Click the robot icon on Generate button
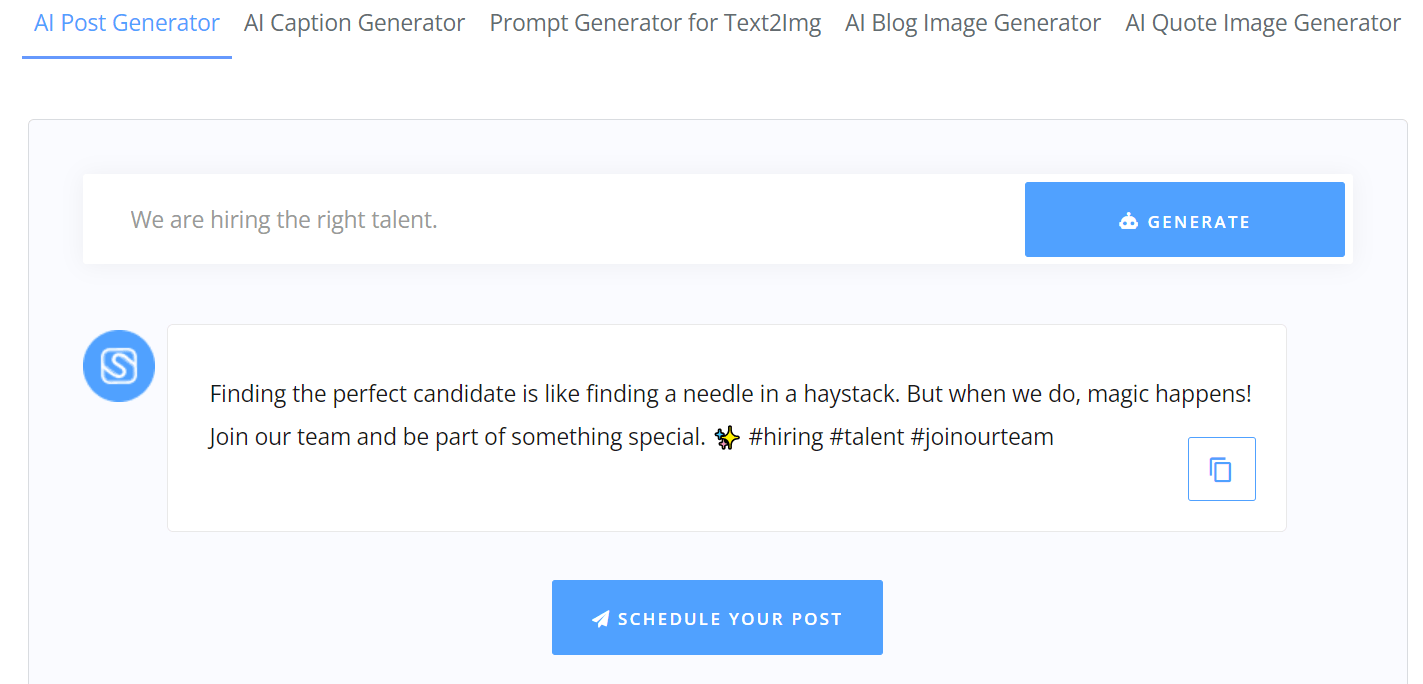1423x684 pixels. [1128, 221]
